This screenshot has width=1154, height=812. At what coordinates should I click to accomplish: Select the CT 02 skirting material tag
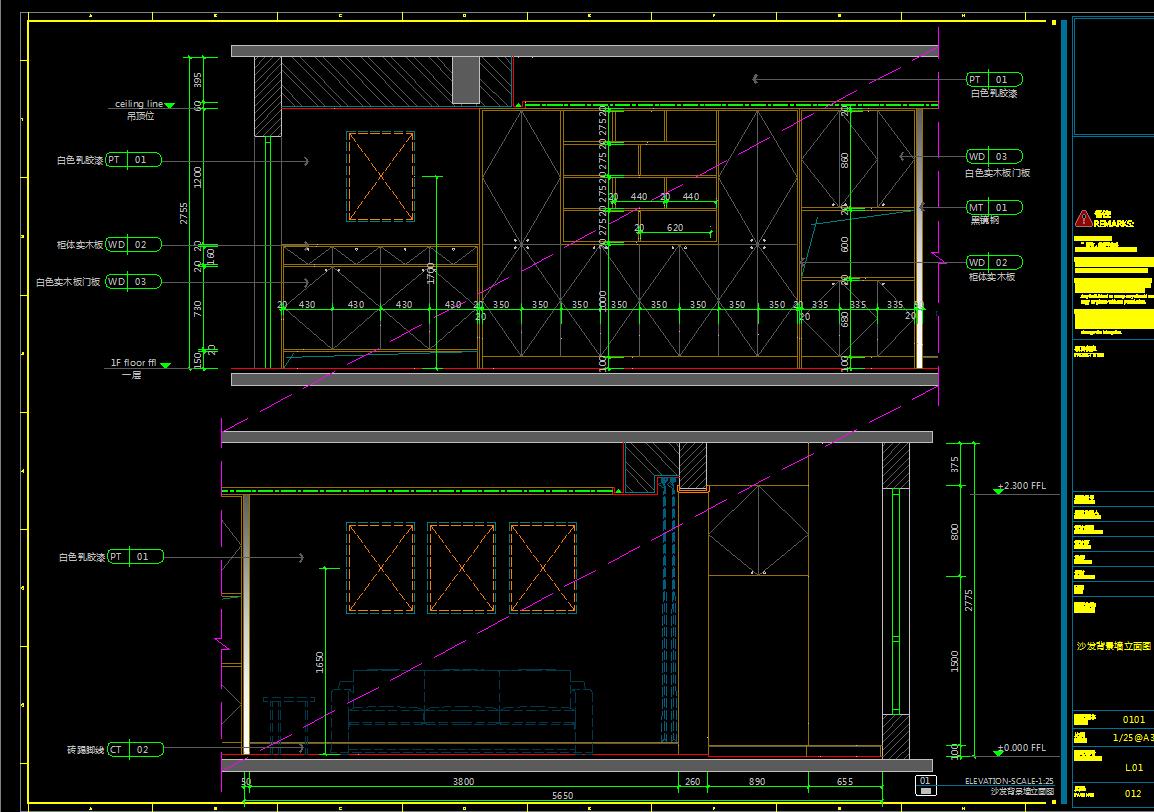coord(135,749)
